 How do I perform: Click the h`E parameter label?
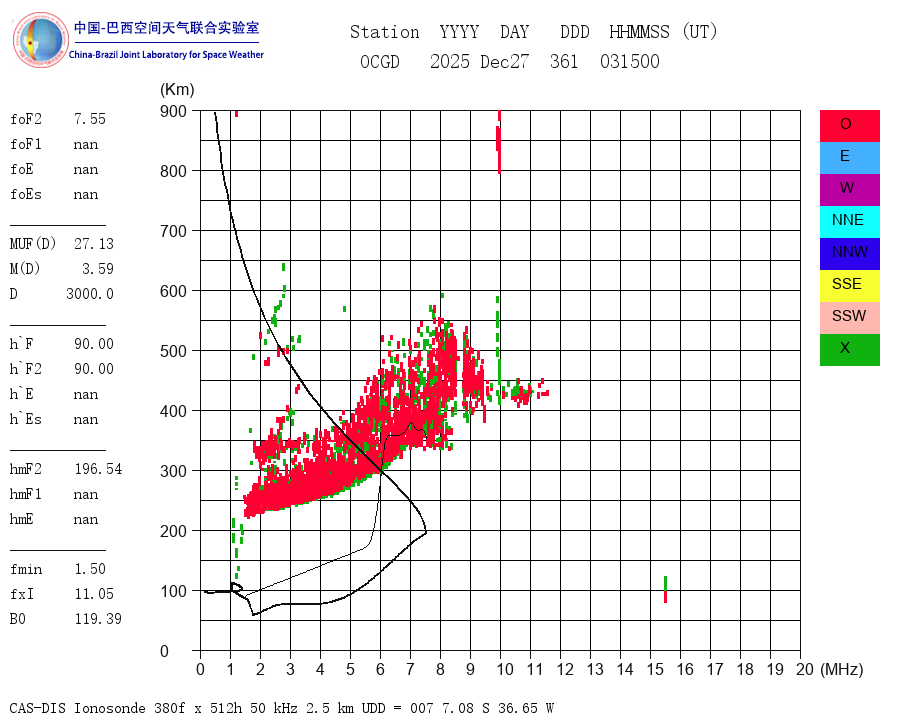(22, 394)
